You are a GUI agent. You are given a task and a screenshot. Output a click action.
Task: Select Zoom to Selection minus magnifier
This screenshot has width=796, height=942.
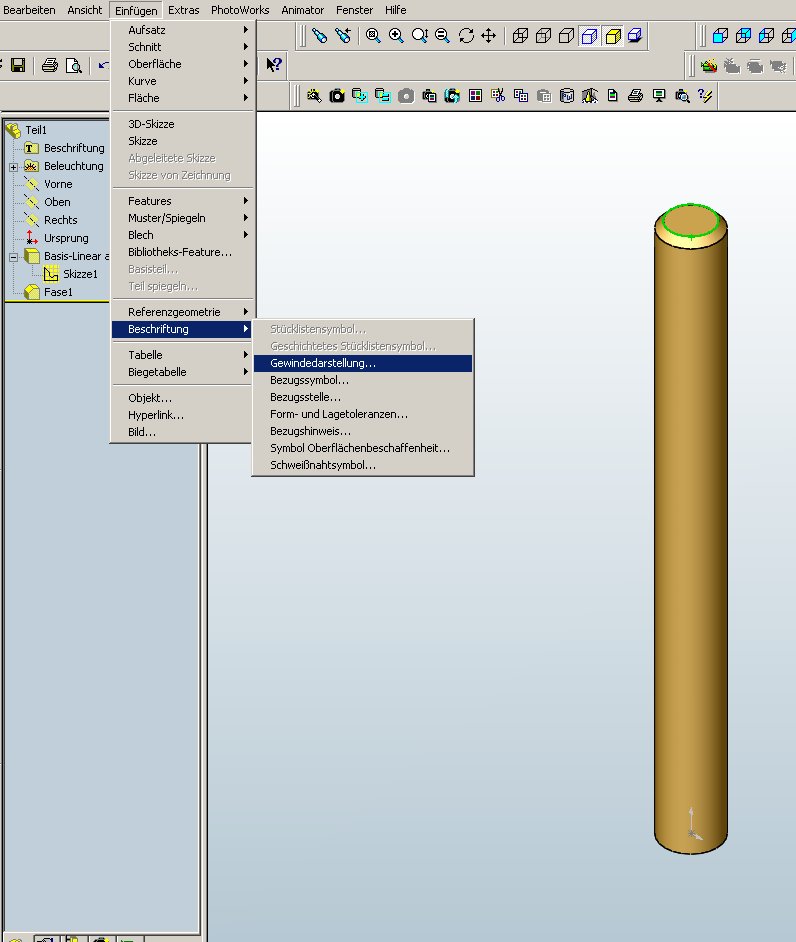(442, 35)
